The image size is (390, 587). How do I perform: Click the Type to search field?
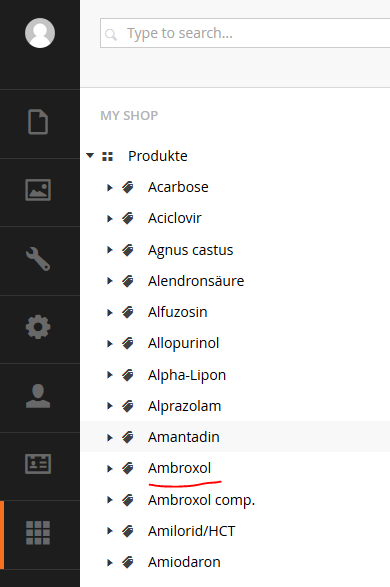point(245,33)
